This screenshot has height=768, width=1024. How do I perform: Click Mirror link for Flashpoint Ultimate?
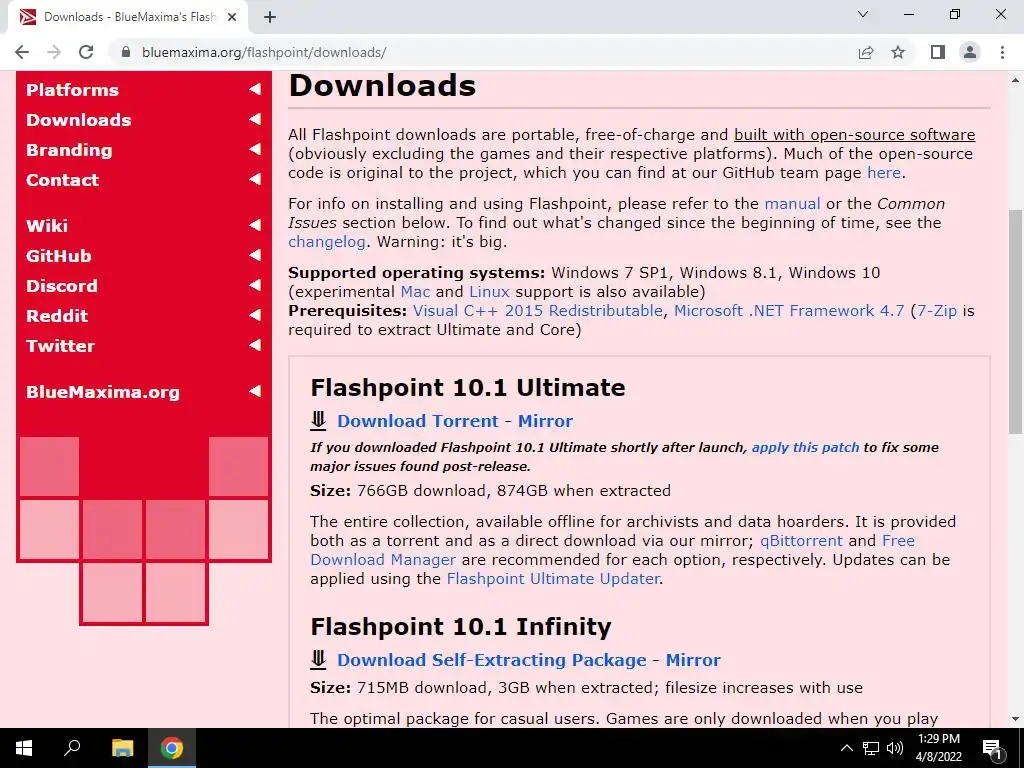coord(545,421)
